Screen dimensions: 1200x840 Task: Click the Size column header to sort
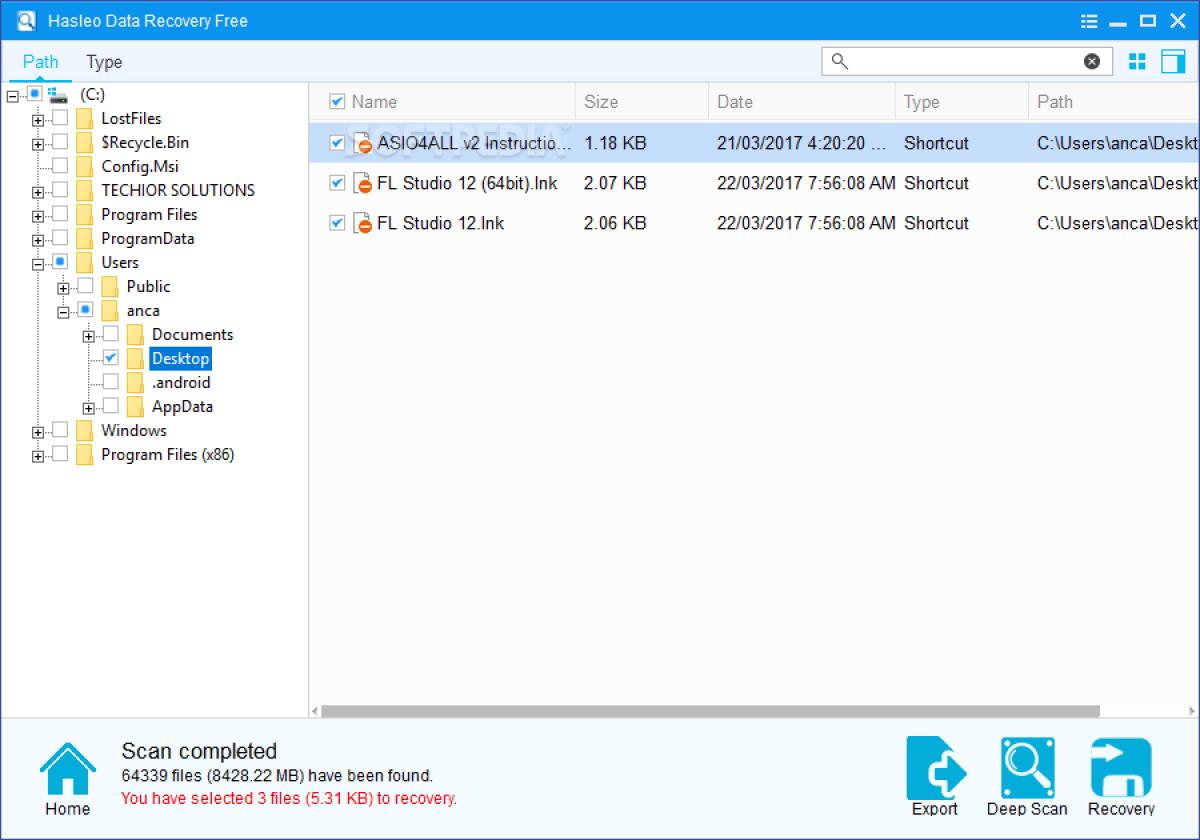point(601,101)
